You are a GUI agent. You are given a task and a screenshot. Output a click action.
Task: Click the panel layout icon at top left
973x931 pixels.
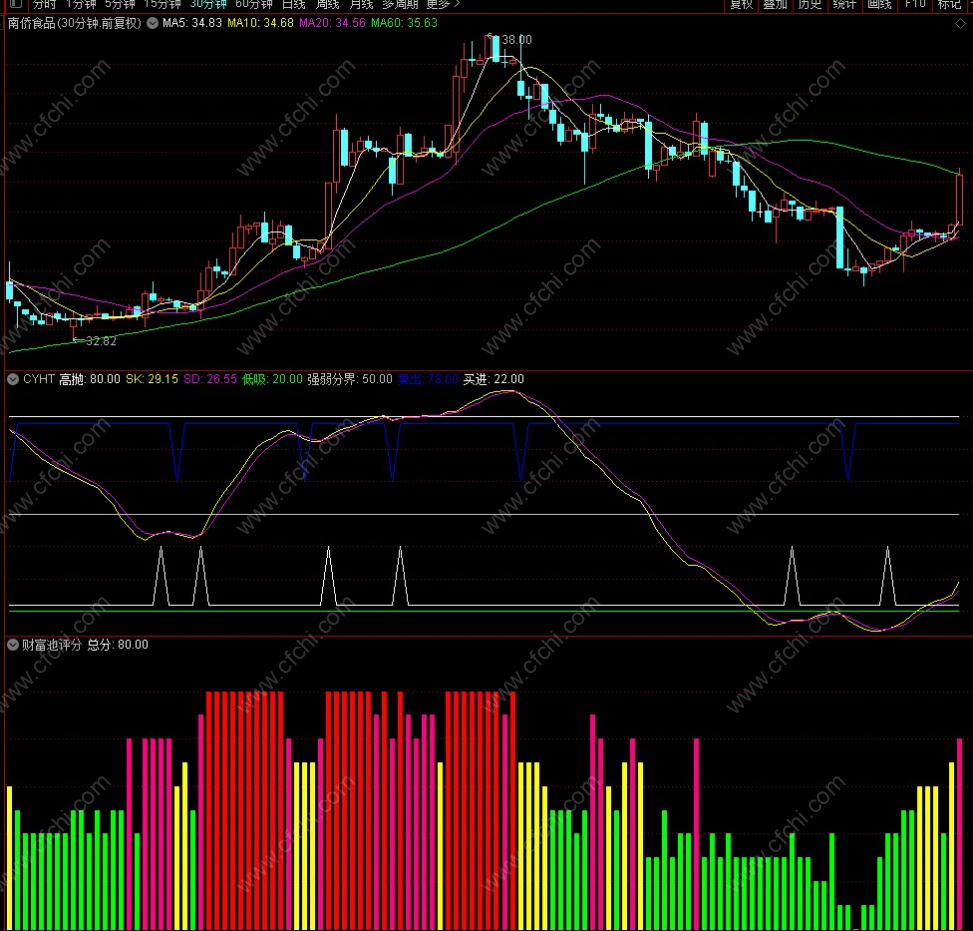pyautogui.click(x=16, y=4)
